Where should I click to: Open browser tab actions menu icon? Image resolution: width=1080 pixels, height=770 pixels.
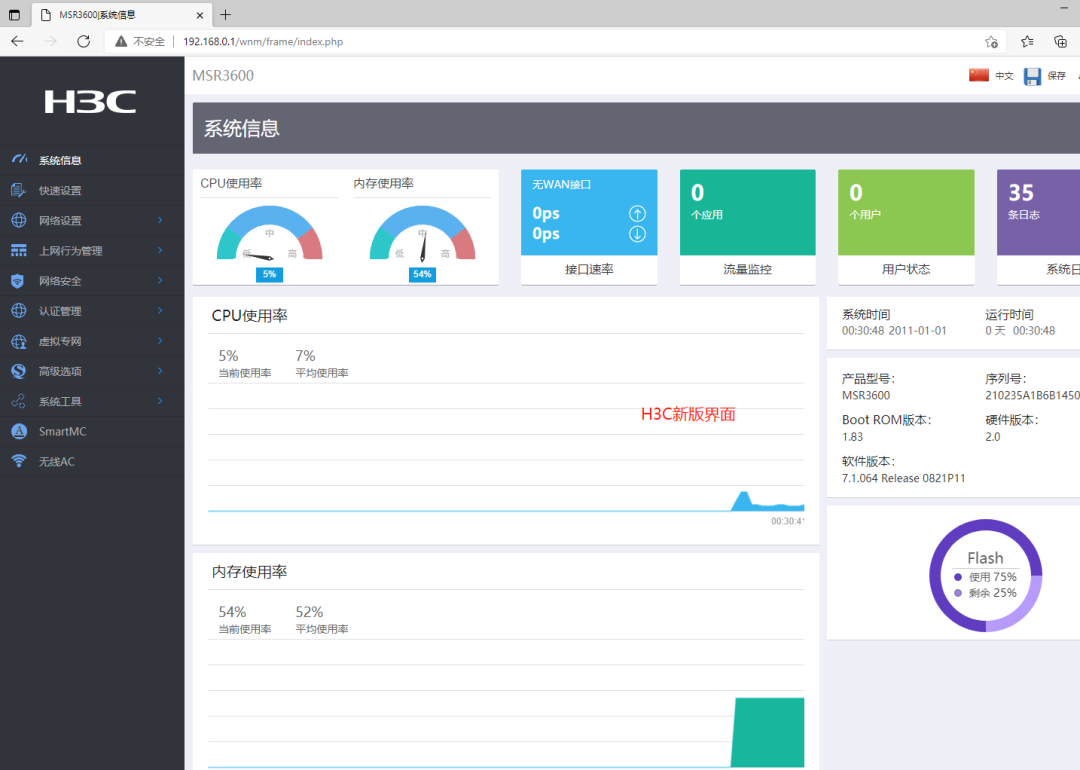coord(14,14)
